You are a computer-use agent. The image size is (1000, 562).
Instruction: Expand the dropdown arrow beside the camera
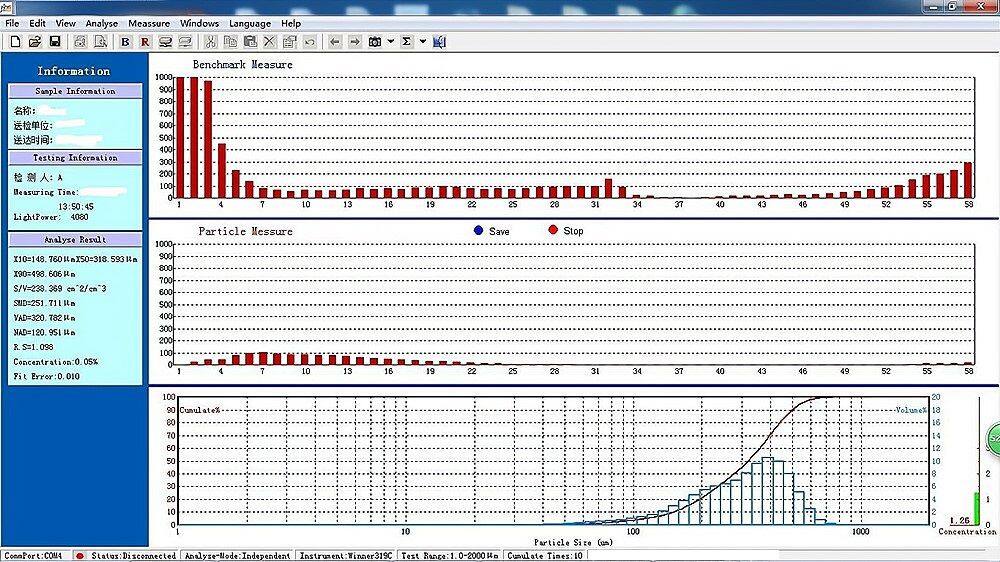[x=390, y=42]
